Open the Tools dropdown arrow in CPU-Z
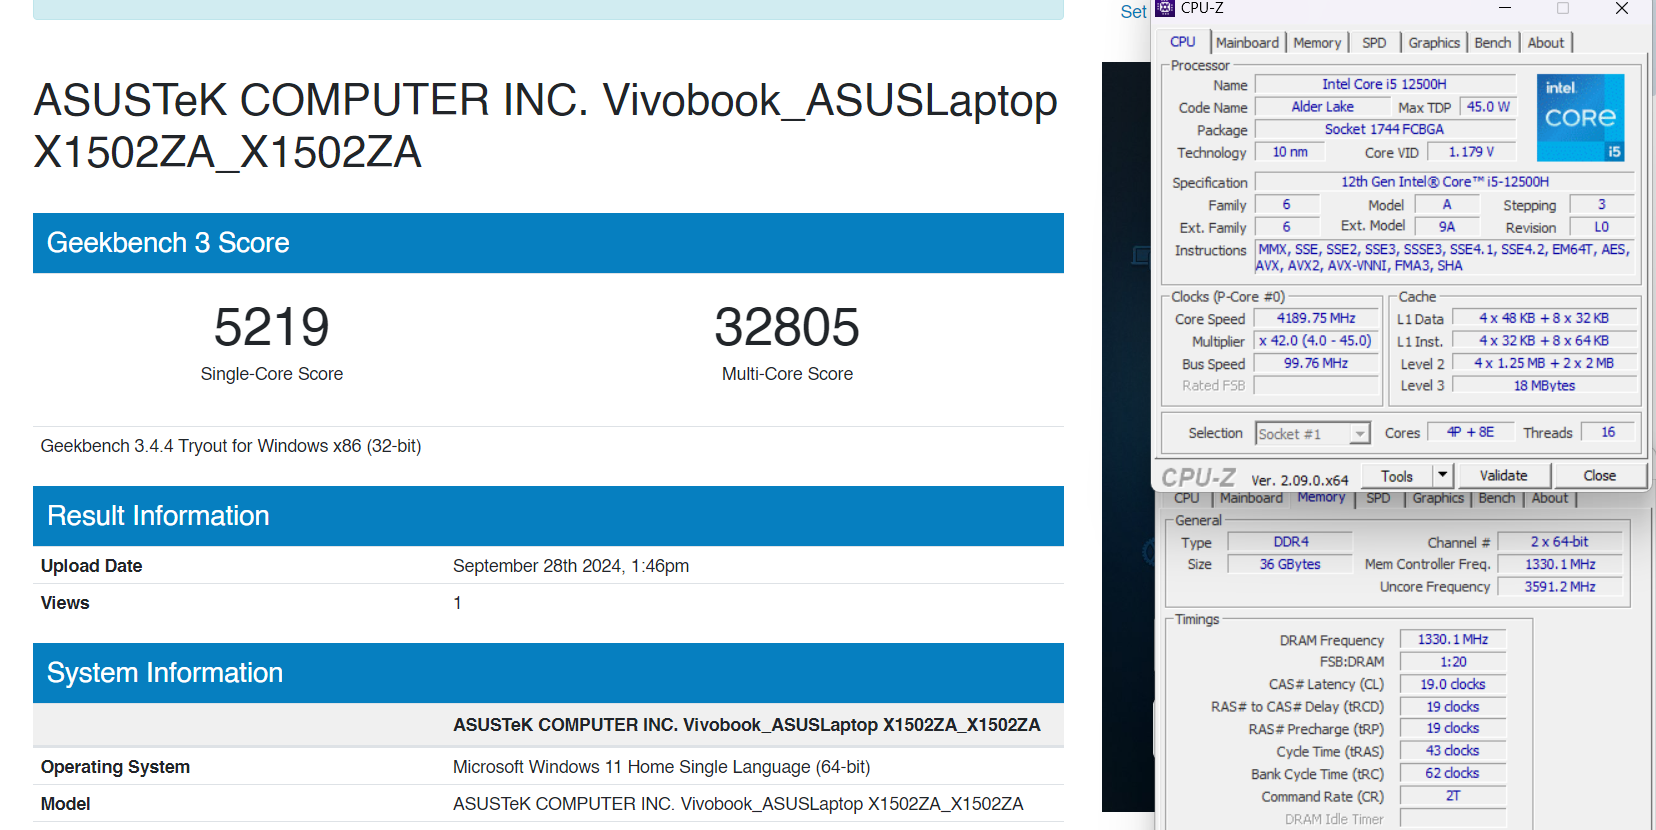1656x830 pixels. click(1442, 476)
